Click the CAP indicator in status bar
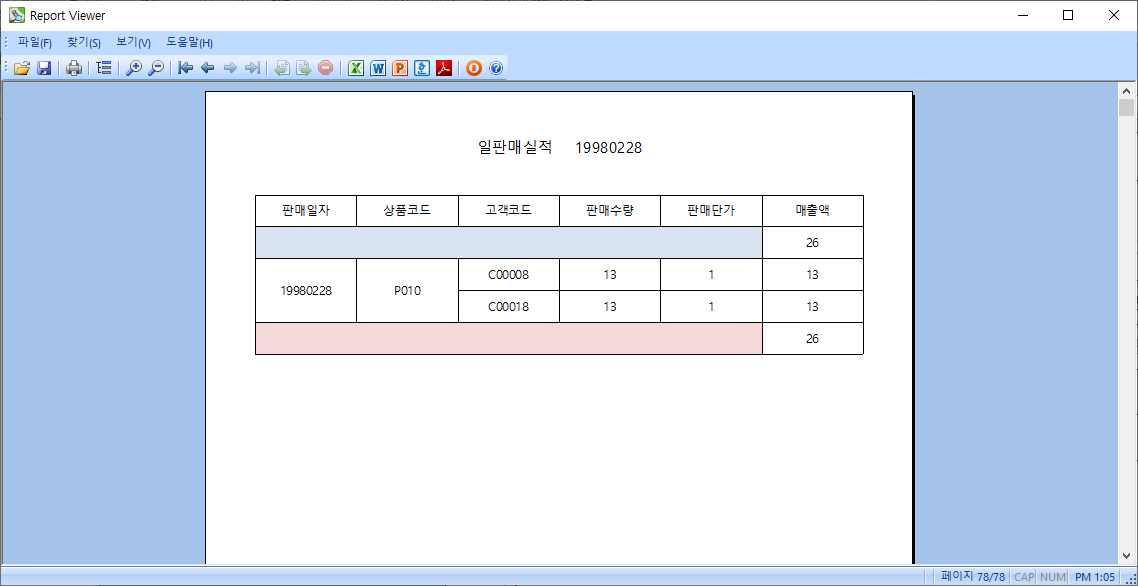 point(1024,577)
